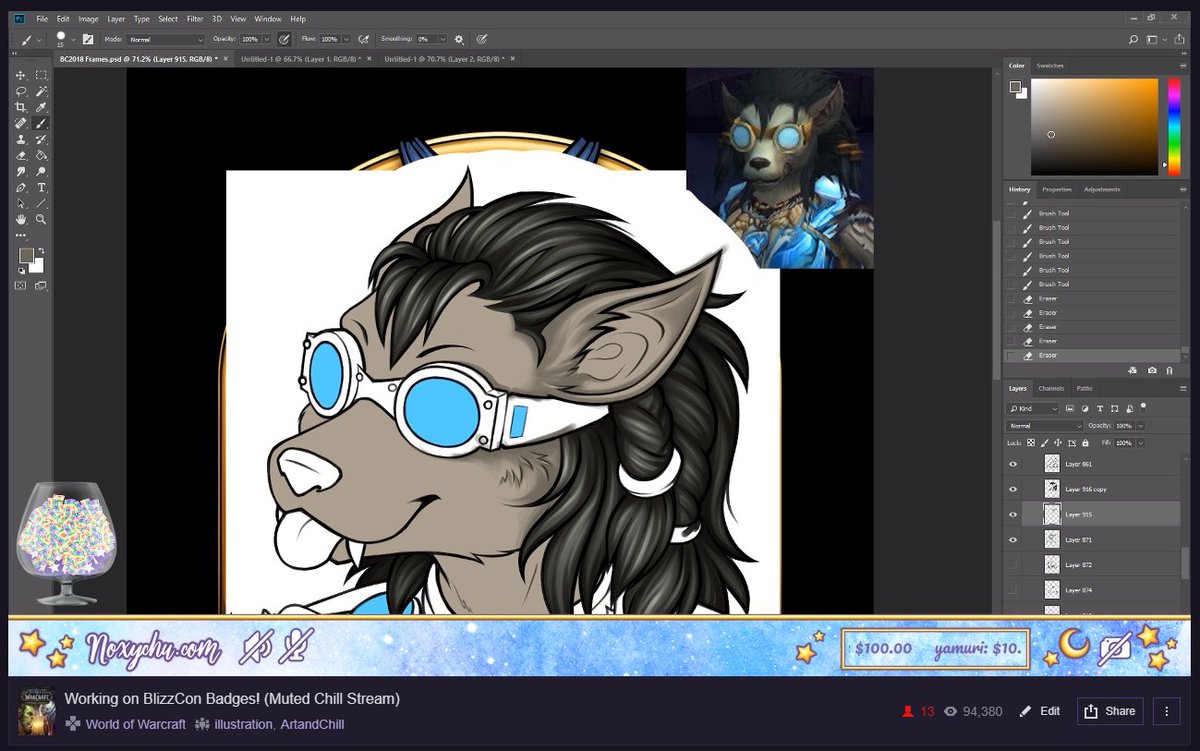Toggle lock transparent pixels
The height and width of the screenshot is (751, 1200).
click(1031, 442)
